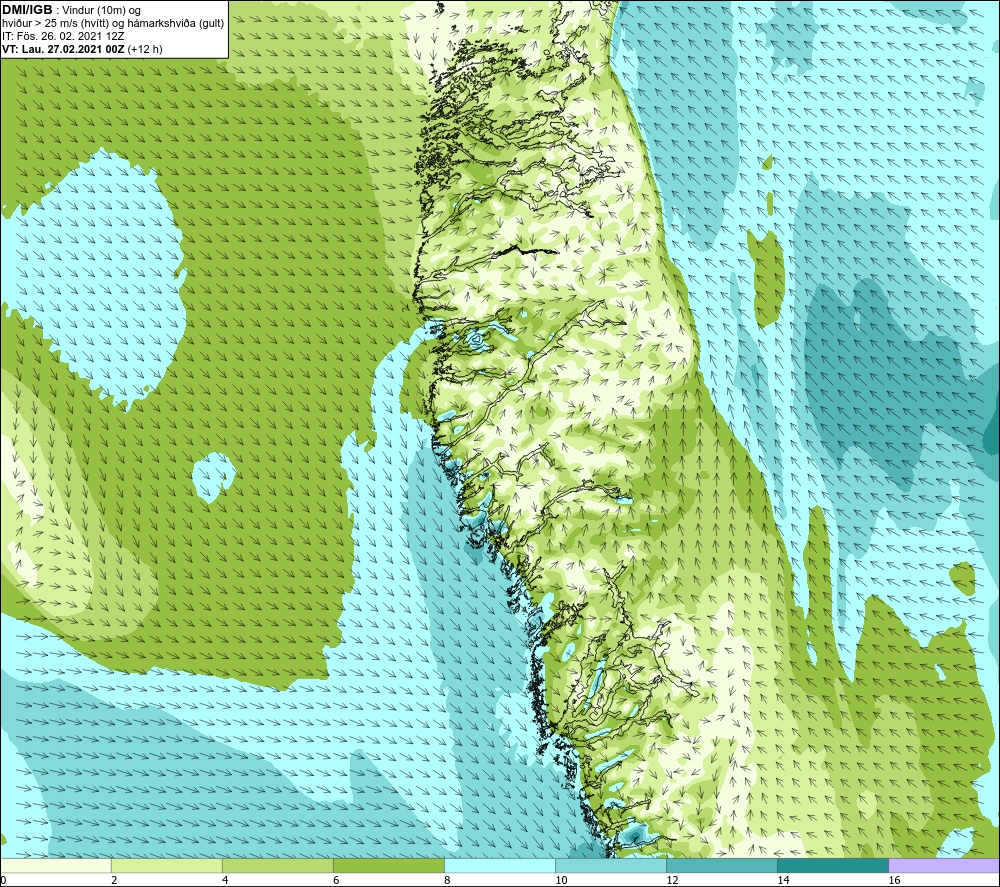
Task: Click the legend scale value "2"
Action: [x=114, y=880]
